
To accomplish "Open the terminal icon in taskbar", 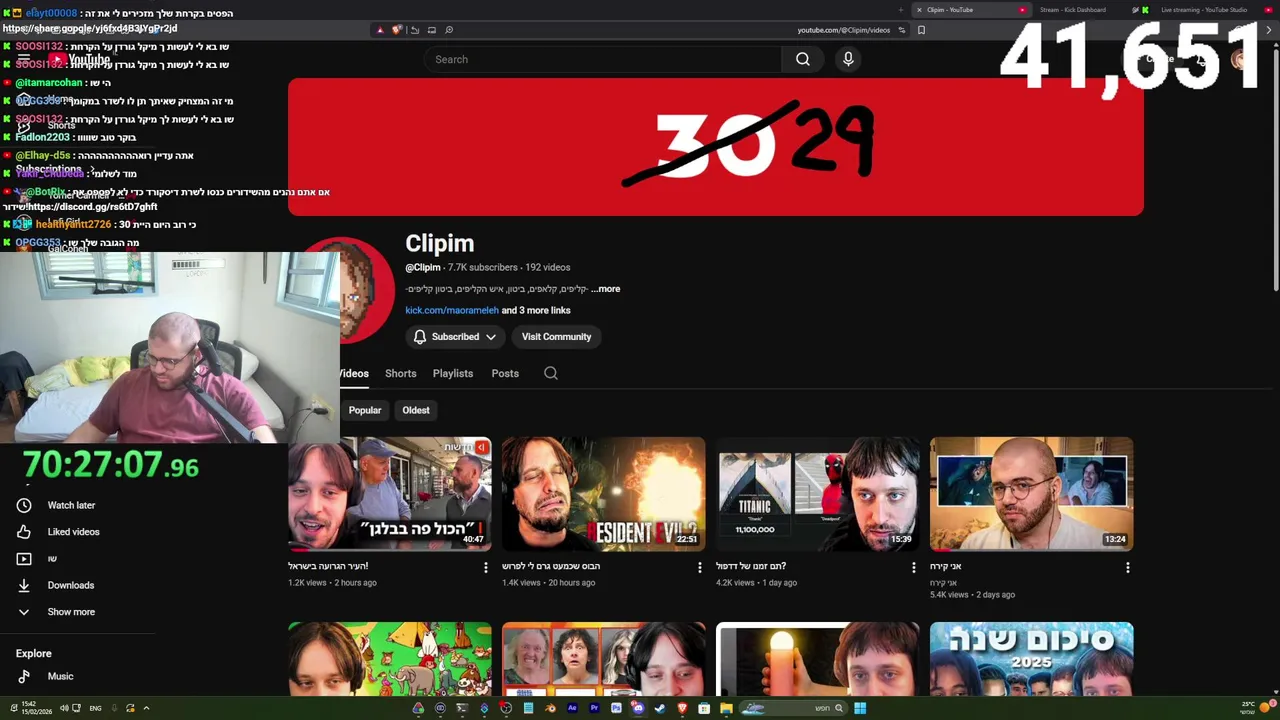I will (462, 708).
